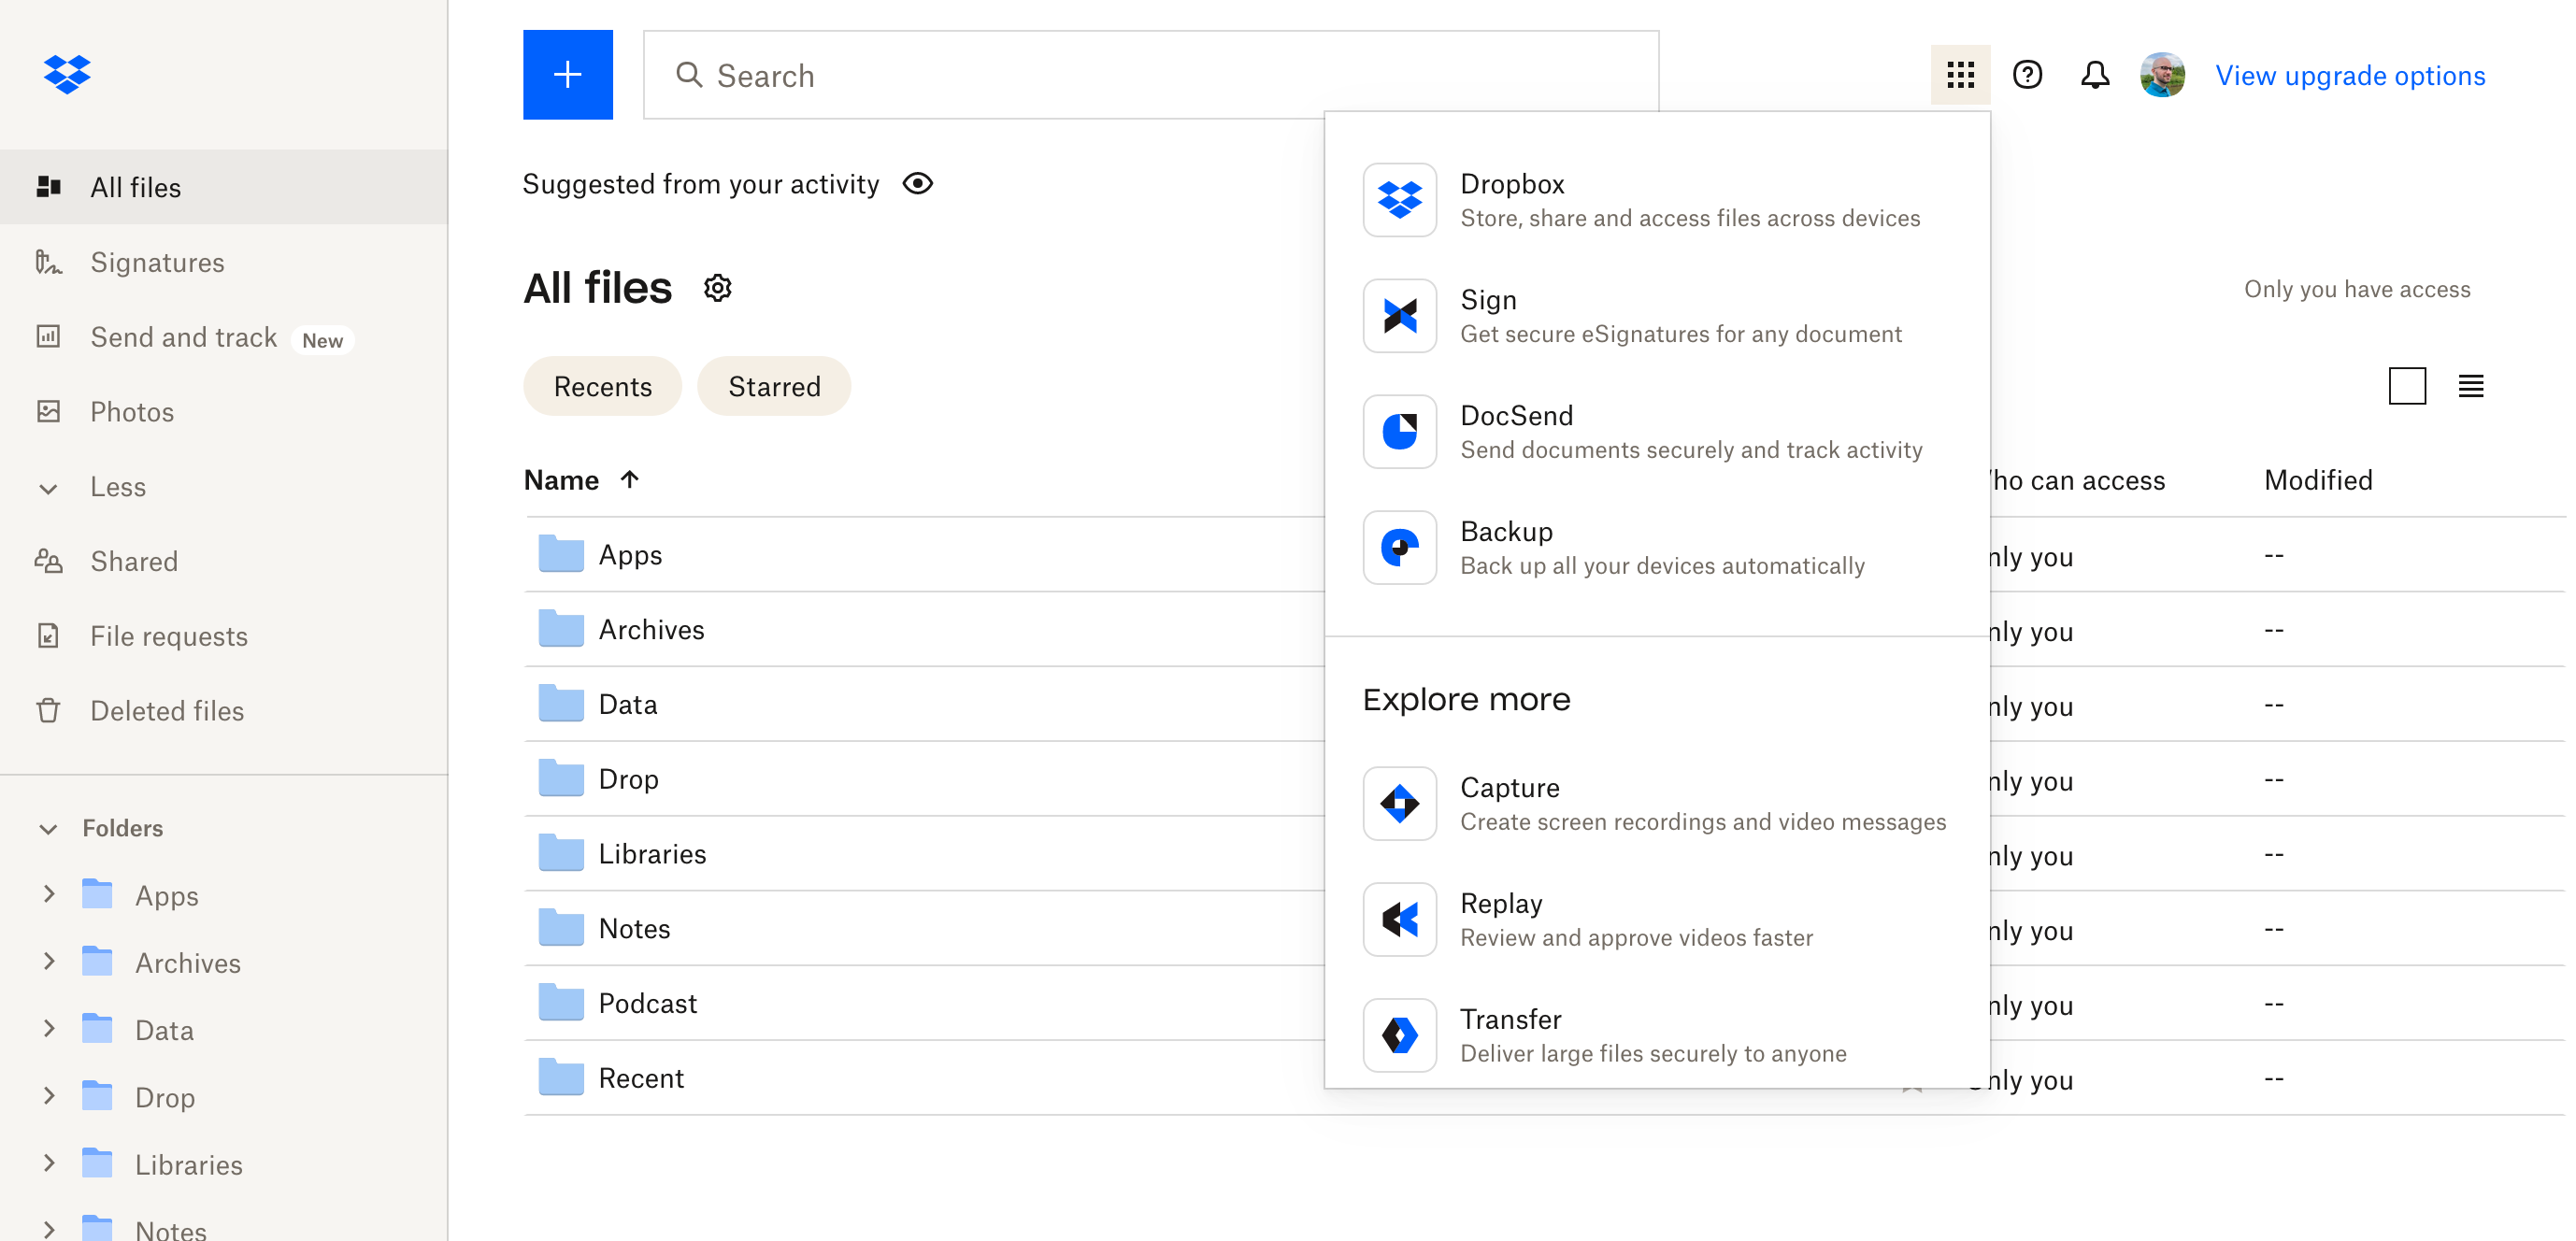Open Data folder row icon

point(561,704)
